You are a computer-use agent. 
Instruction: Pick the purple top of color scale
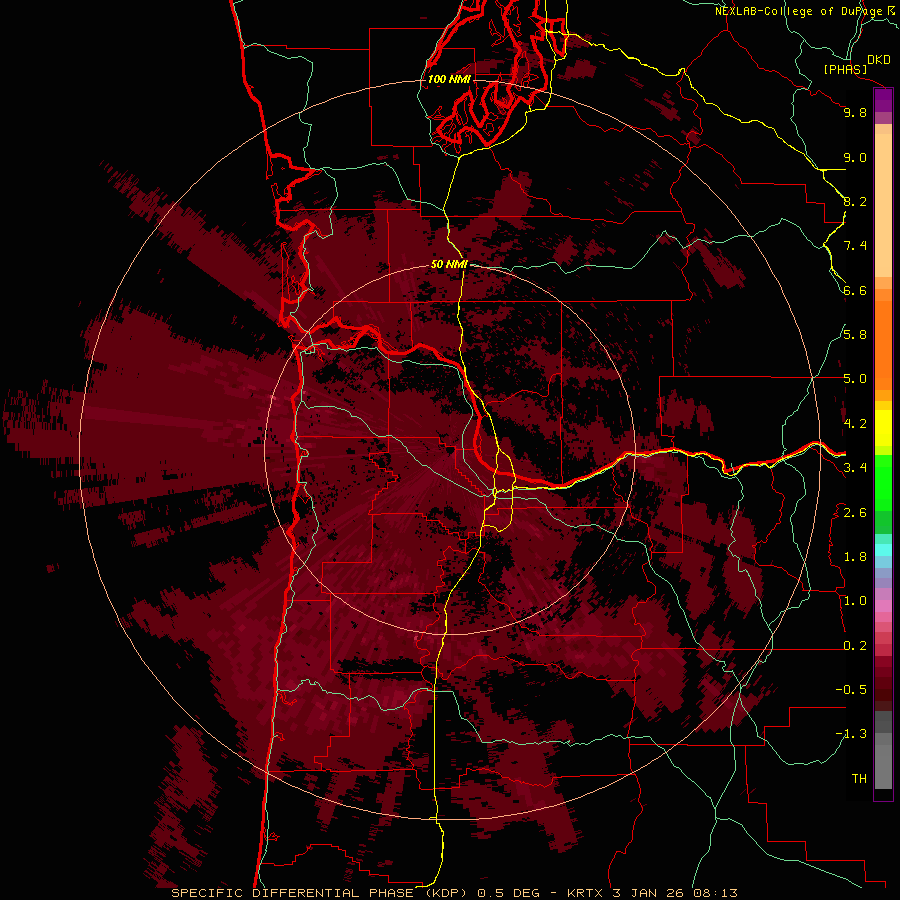tap(883, 100)
